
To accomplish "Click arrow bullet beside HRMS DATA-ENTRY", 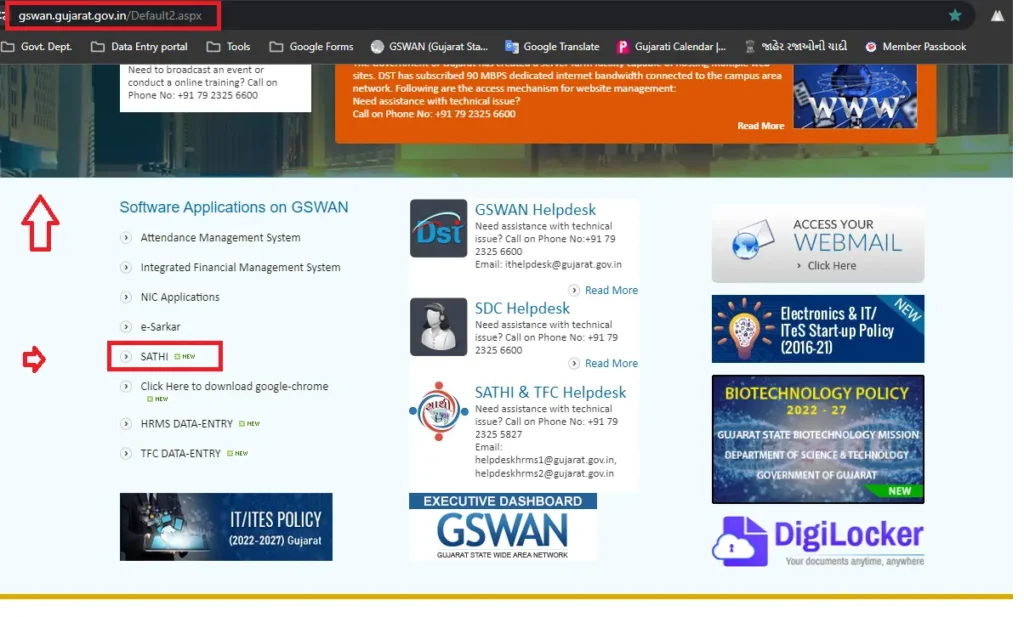I will coord(126,424).
